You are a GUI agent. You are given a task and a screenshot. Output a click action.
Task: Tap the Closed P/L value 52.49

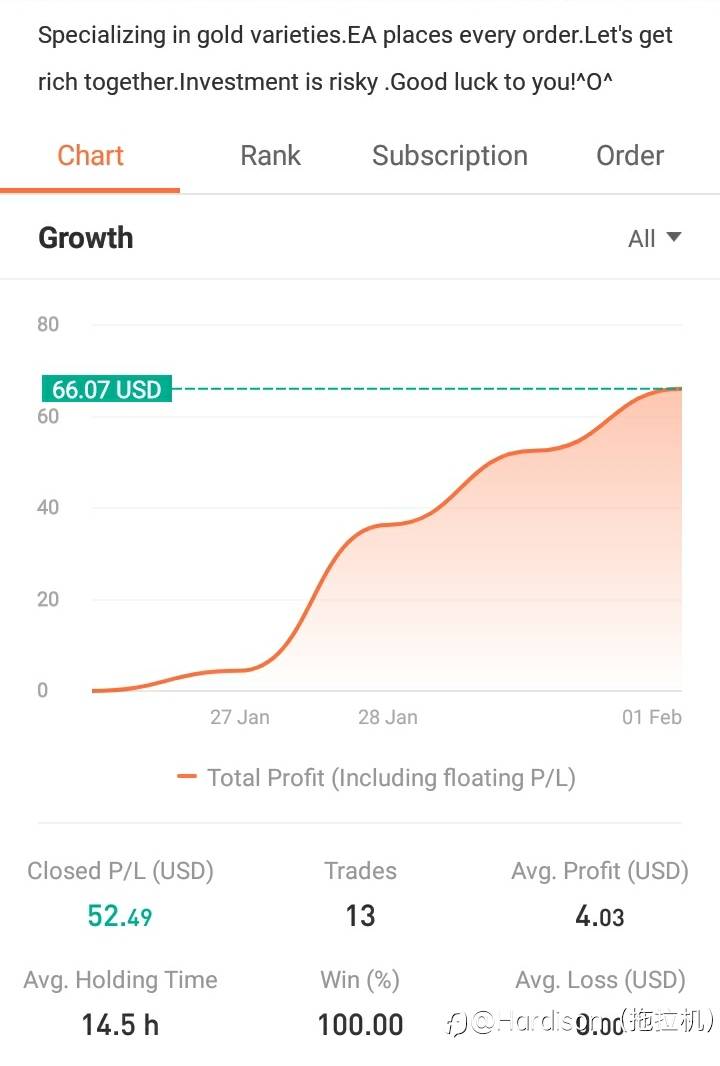pyautogui.click(x=120, y=916)
